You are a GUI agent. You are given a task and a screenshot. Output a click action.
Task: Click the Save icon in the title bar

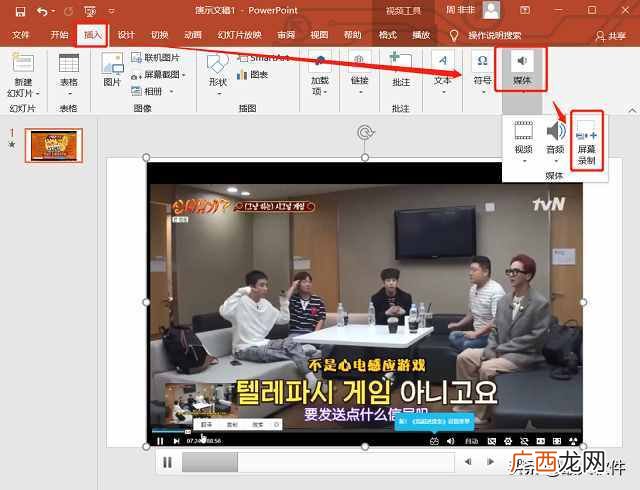20,11
